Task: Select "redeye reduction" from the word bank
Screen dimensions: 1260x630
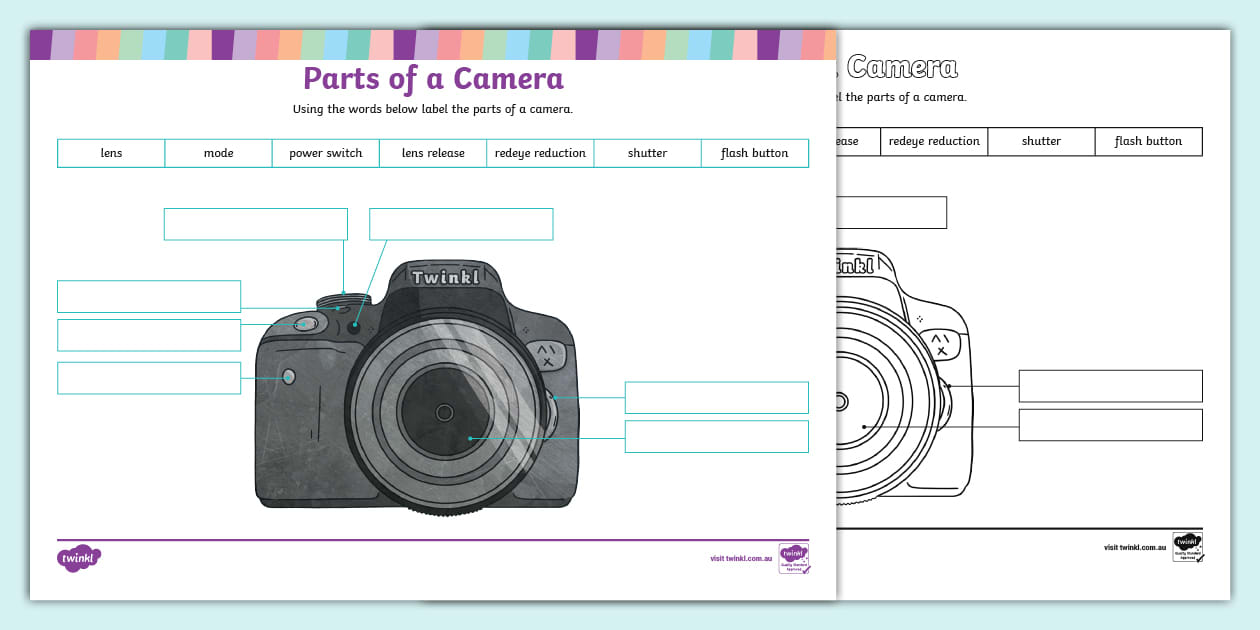Action: tap(540, 153)
